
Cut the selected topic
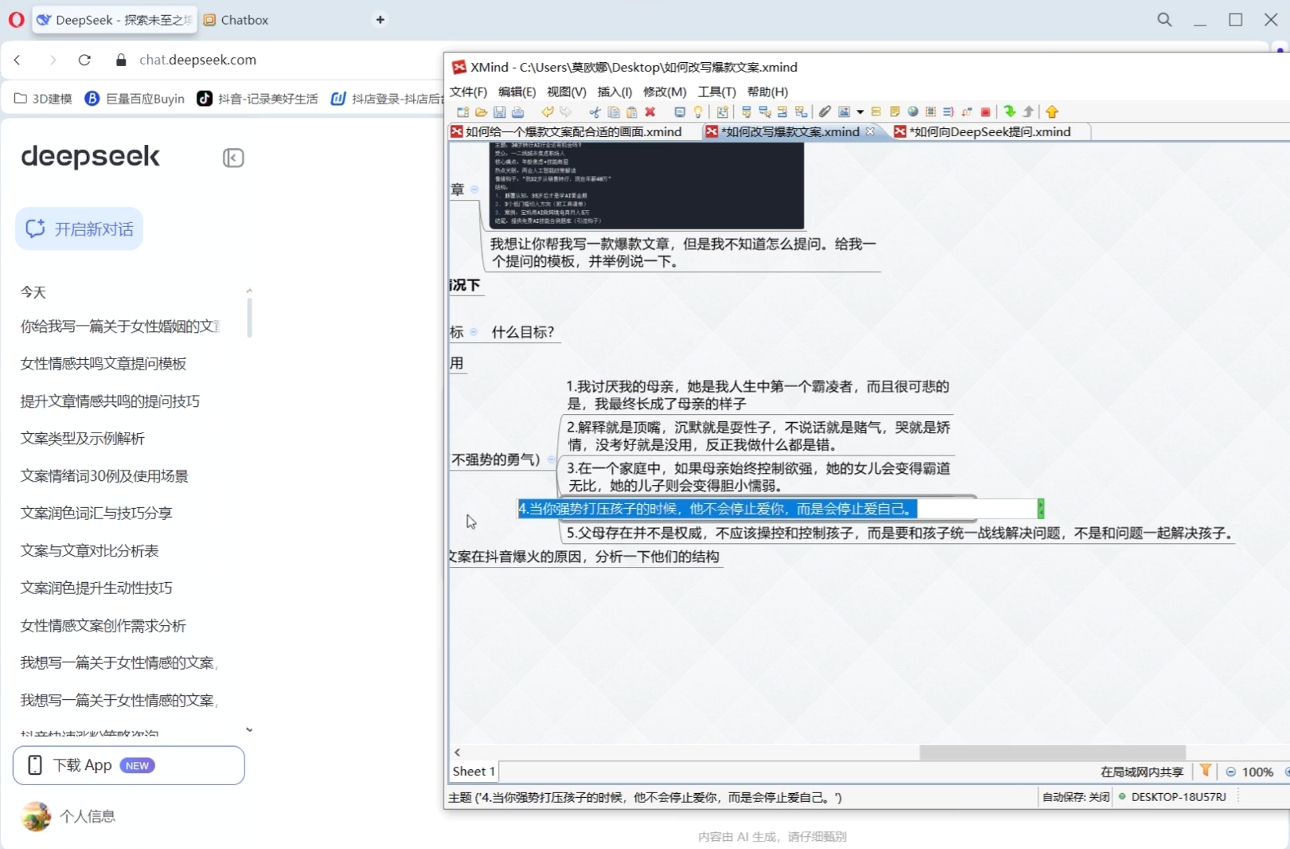click(x=596, y=112)
